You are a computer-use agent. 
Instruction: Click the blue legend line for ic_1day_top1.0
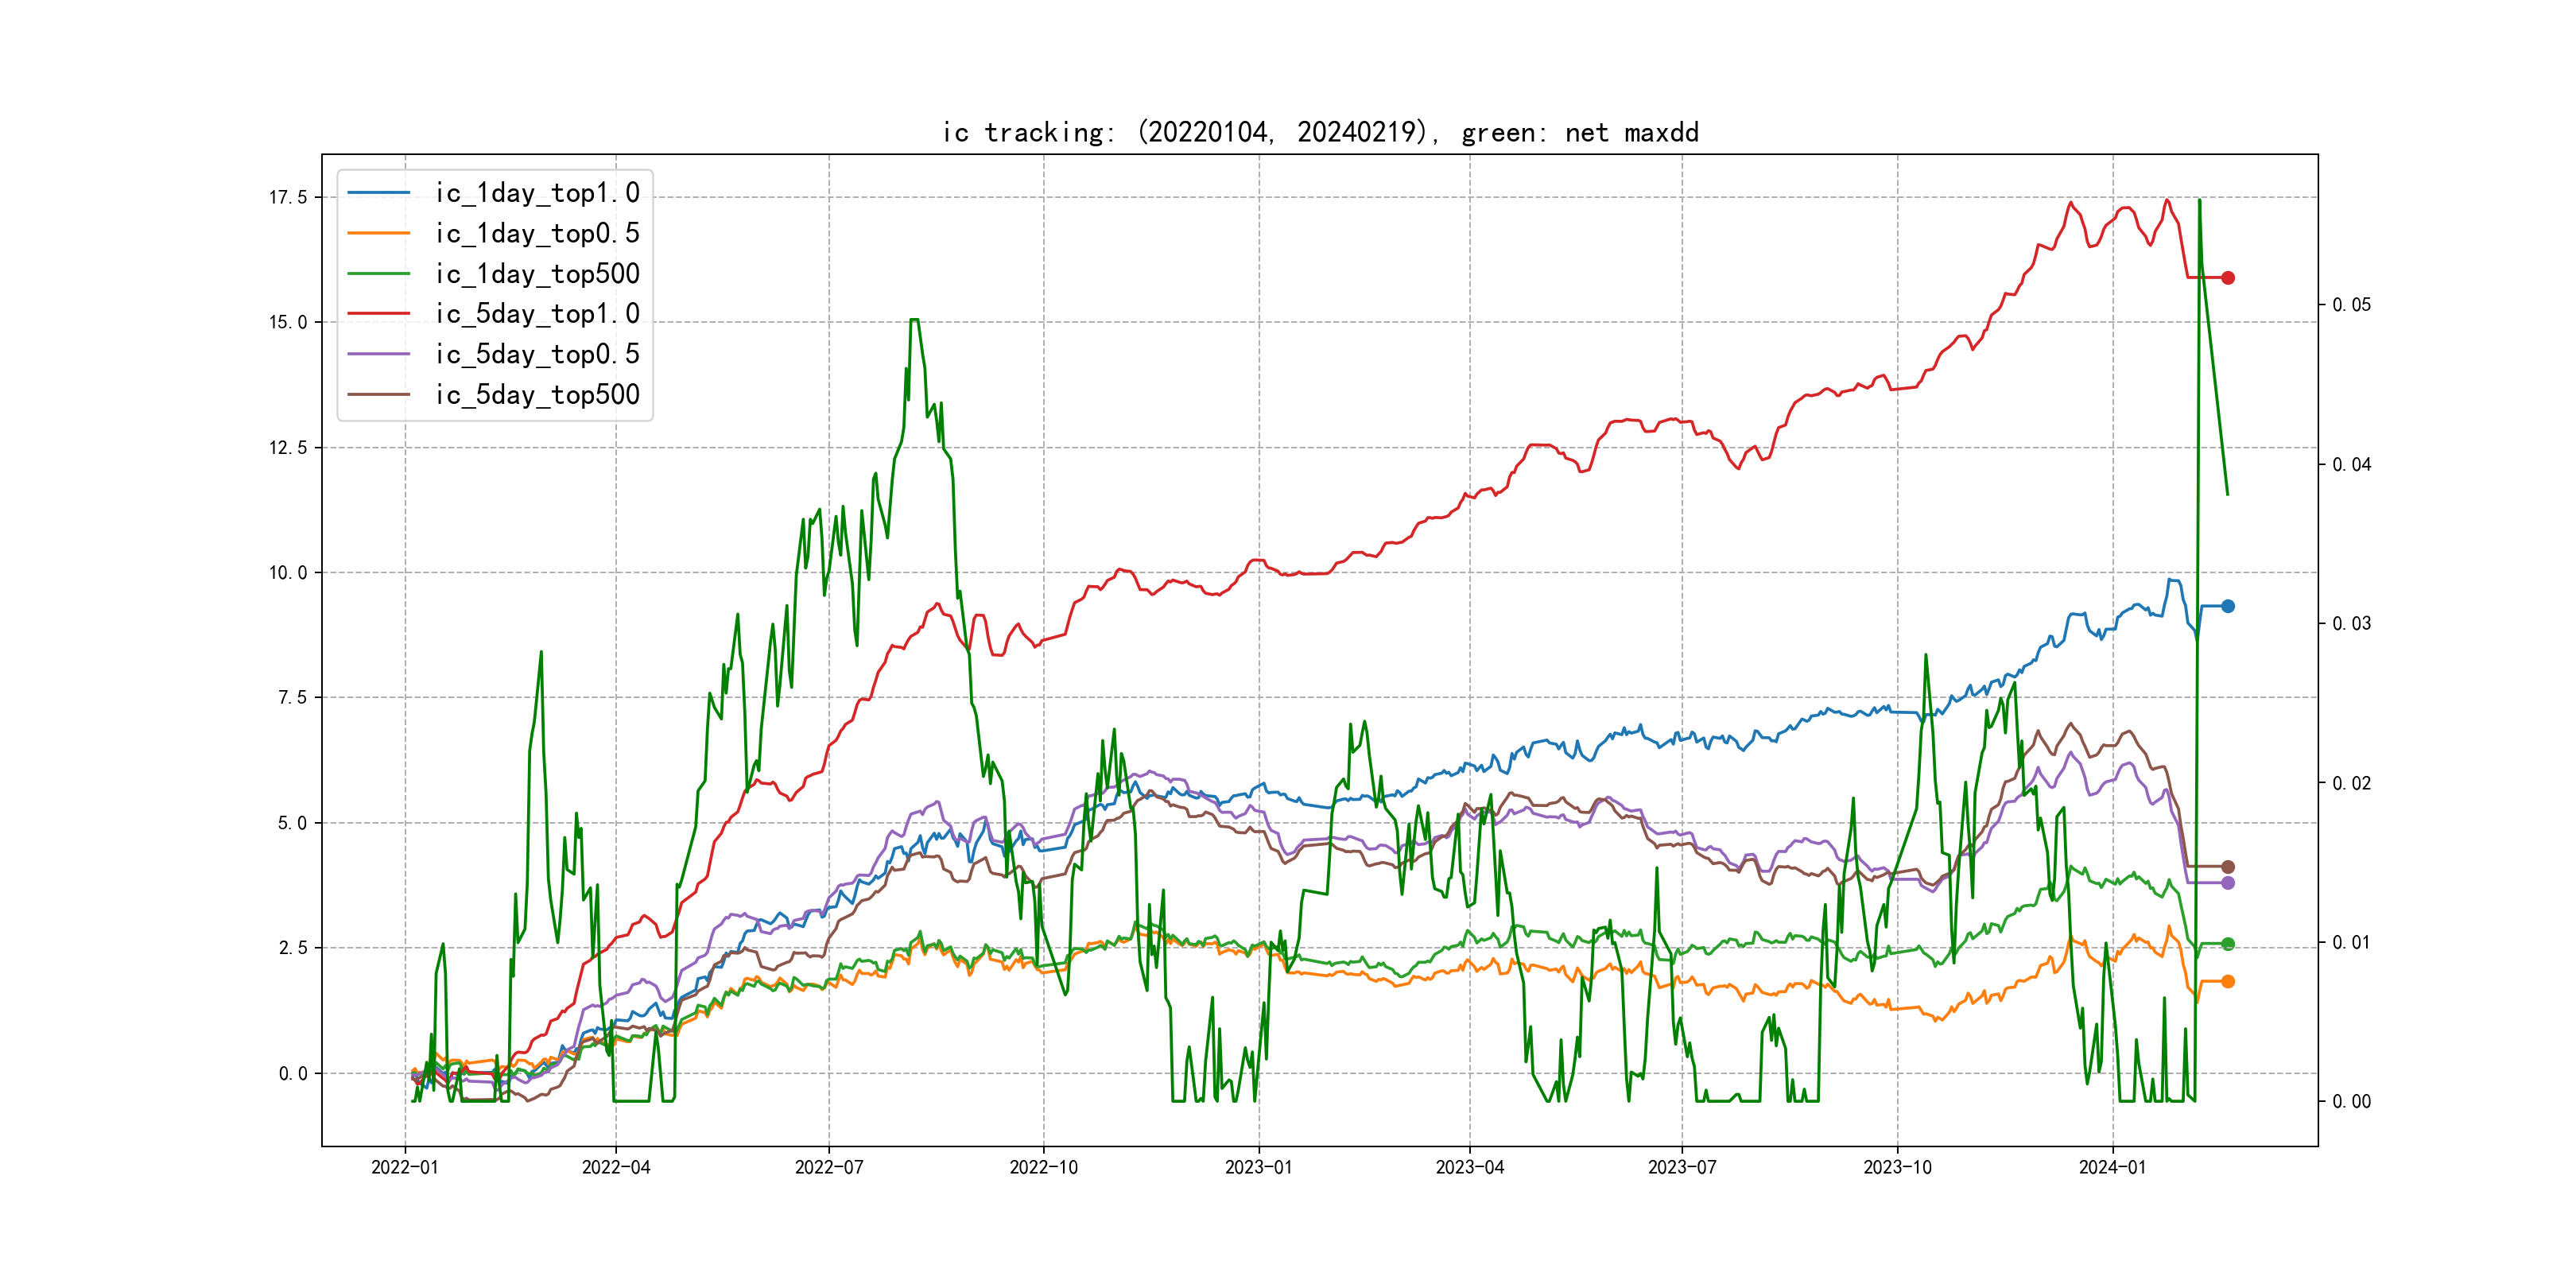(x=378, y=193)
